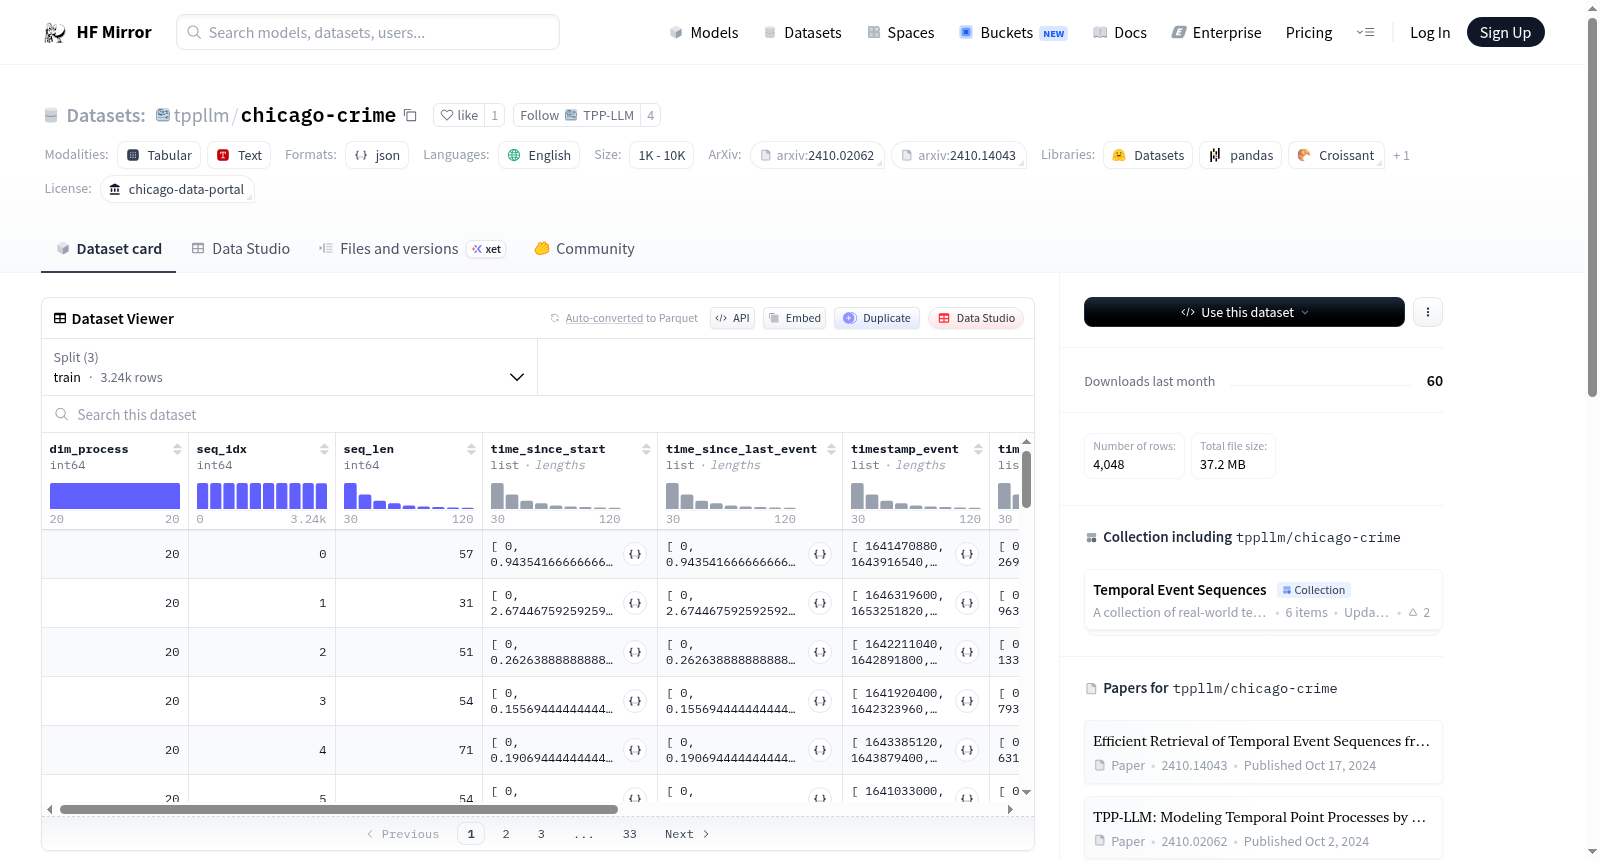Screen dimensions: 1600x861
Task: Open the three-dot more options menu
Action: tap(1428, 312)
